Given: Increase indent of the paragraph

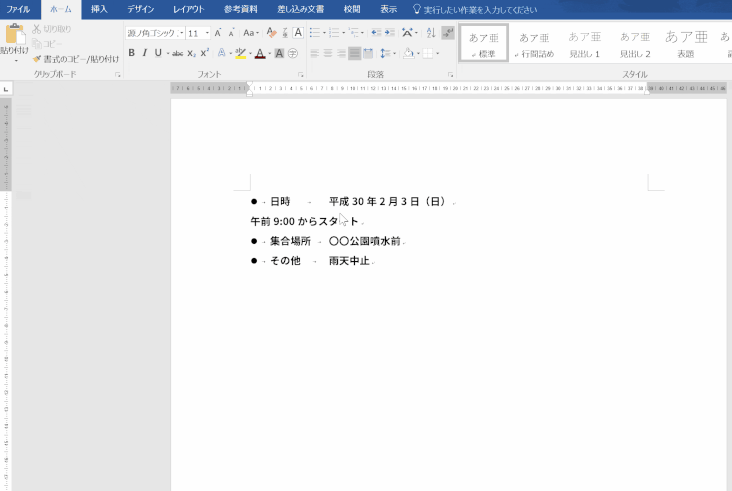Looking at the screenshot, I should (390, 33).
